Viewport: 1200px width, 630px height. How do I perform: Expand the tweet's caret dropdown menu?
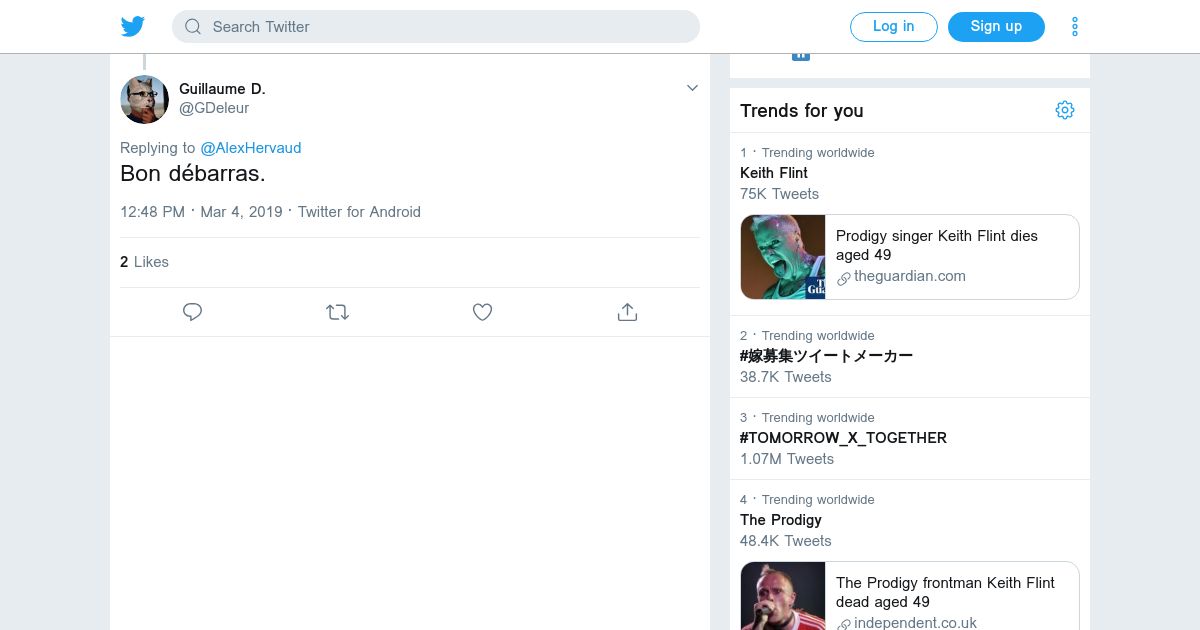point(692,88)
